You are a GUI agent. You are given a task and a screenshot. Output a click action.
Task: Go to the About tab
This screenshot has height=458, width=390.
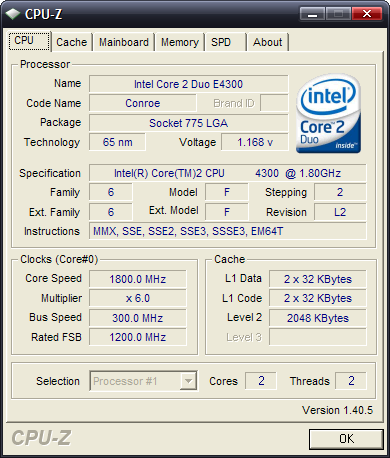coord(268,42)
